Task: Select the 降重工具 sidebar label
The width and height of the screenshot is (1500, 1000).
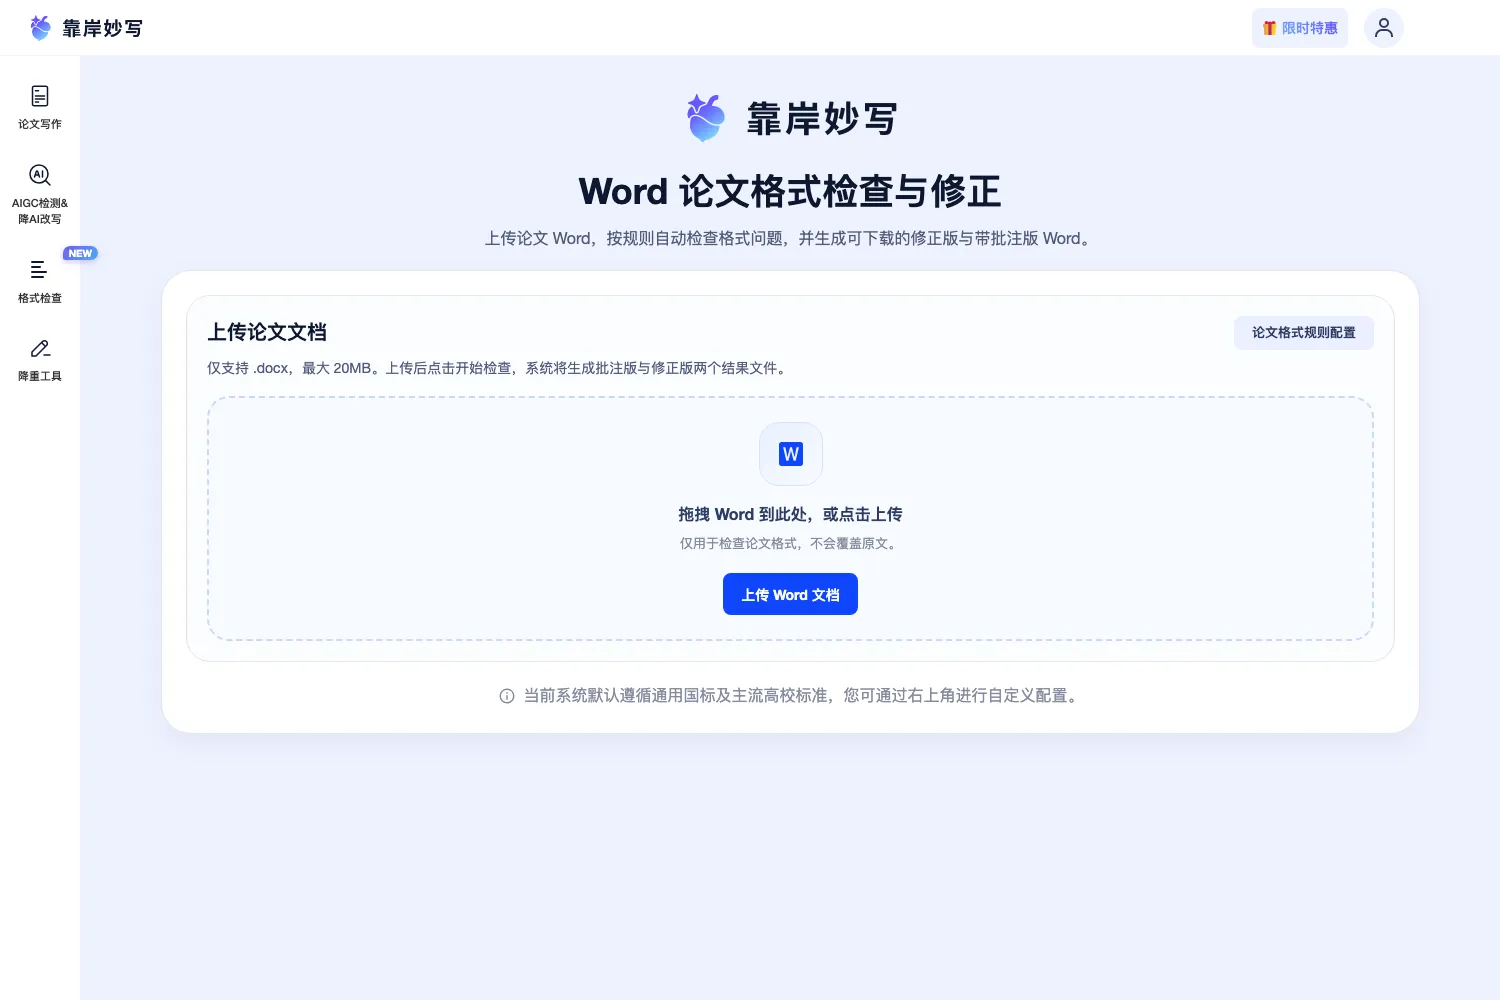Action: 40,376
